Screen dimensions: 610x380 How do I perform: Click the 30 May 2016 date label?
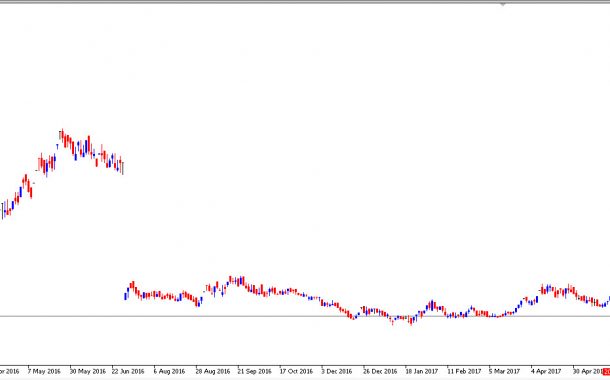tap(88, 371)
